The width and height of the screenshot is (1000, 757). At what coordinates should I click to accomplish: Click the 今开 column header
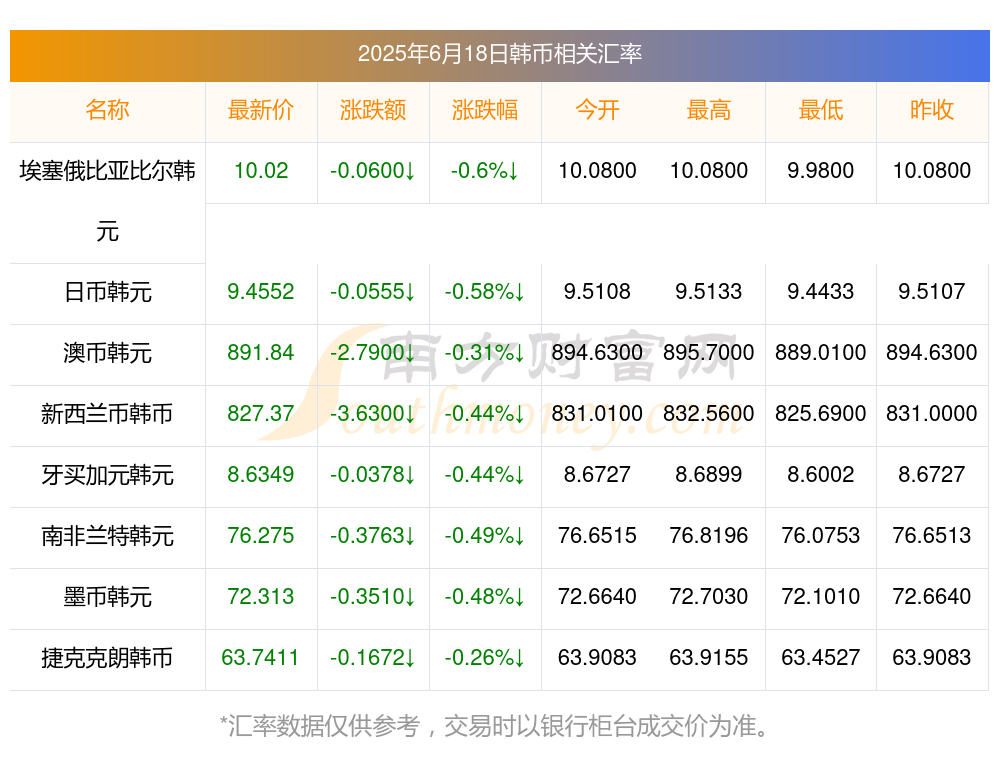pos(597,110)
